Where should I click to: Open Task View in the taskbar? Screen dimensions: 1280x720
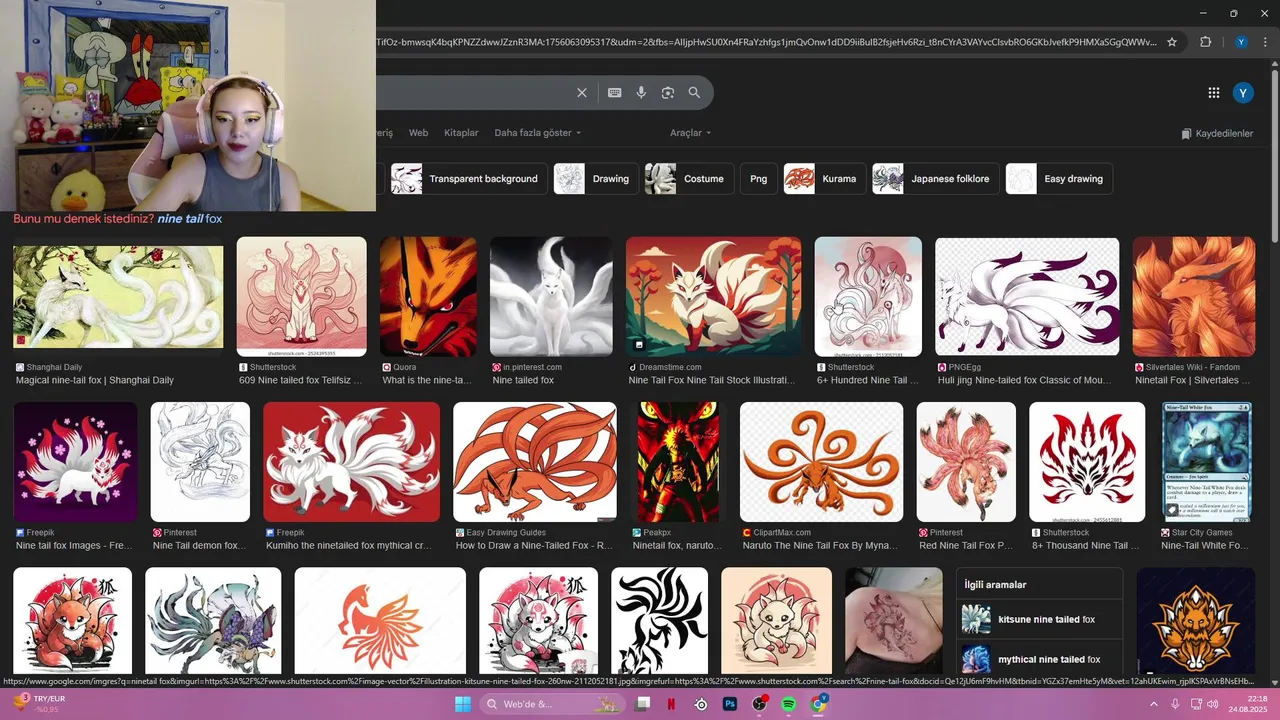click(642, 704)
